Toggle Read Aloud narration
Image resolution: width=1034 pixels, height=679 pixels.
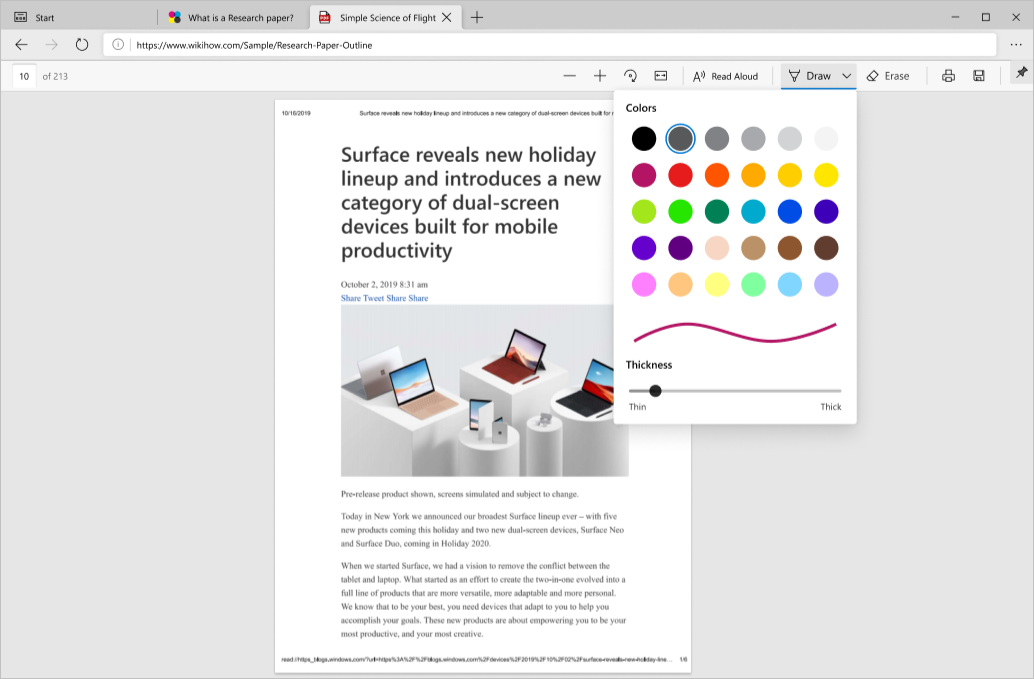click(x=727, y=75)
